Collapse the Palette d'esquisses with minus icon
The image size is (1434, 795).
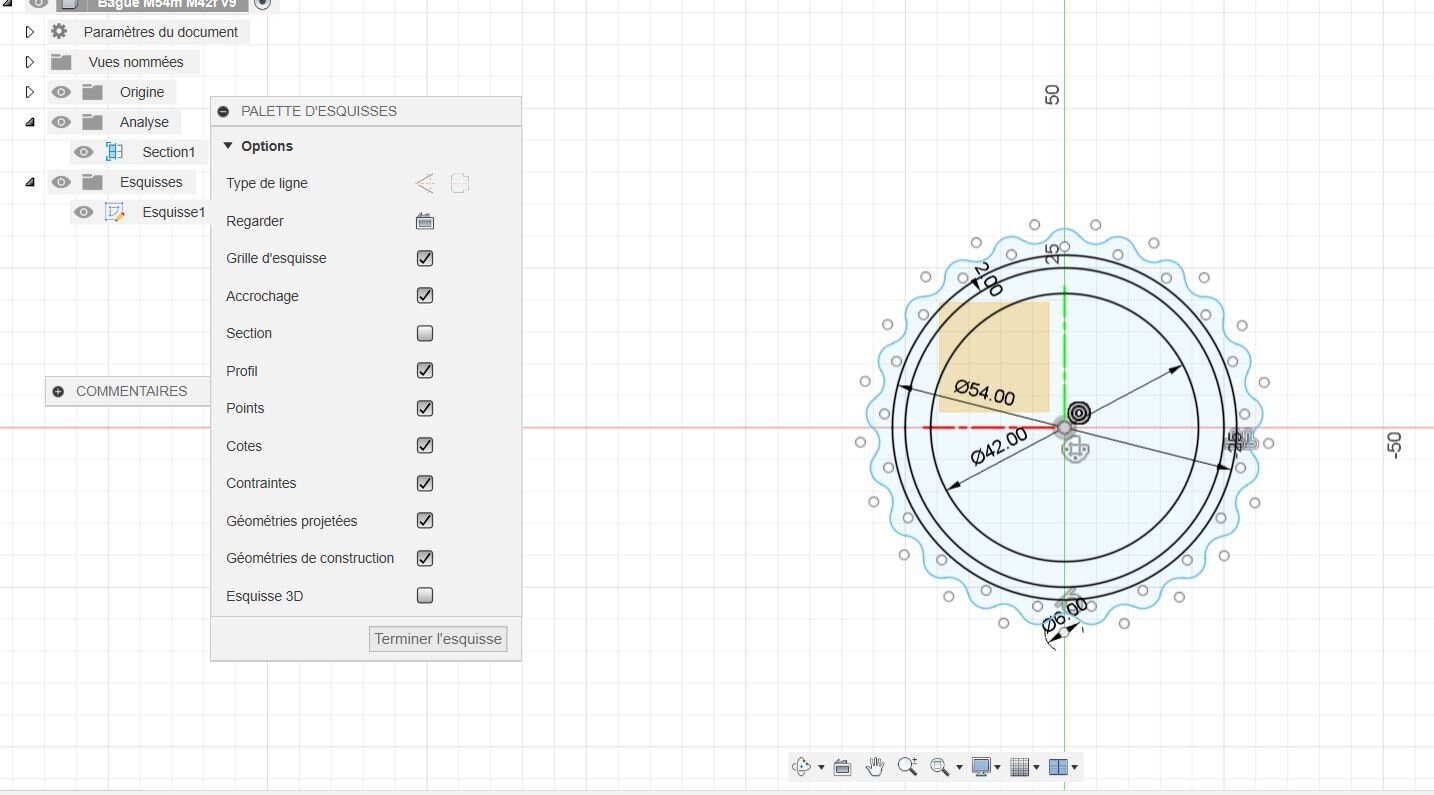pyautogui.click(x=223, y=111)
